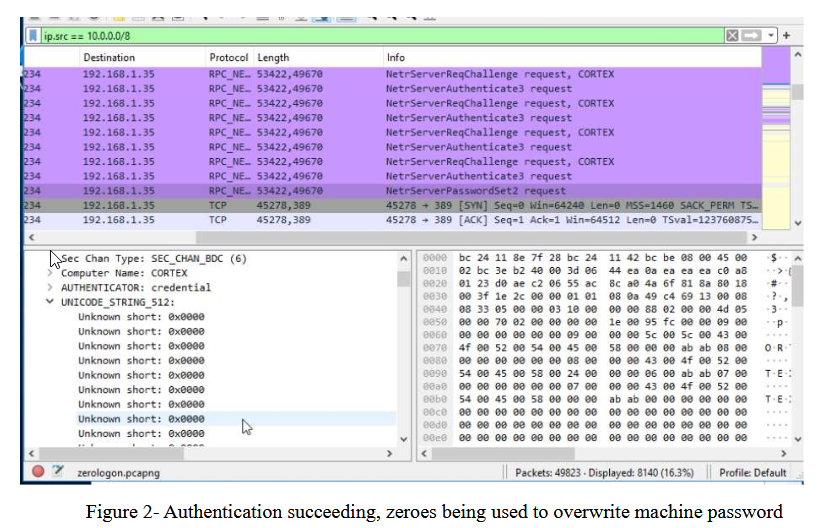
Task: Select Sec Chan Type SEC_CHAN_BDC field
Action: 154,259
